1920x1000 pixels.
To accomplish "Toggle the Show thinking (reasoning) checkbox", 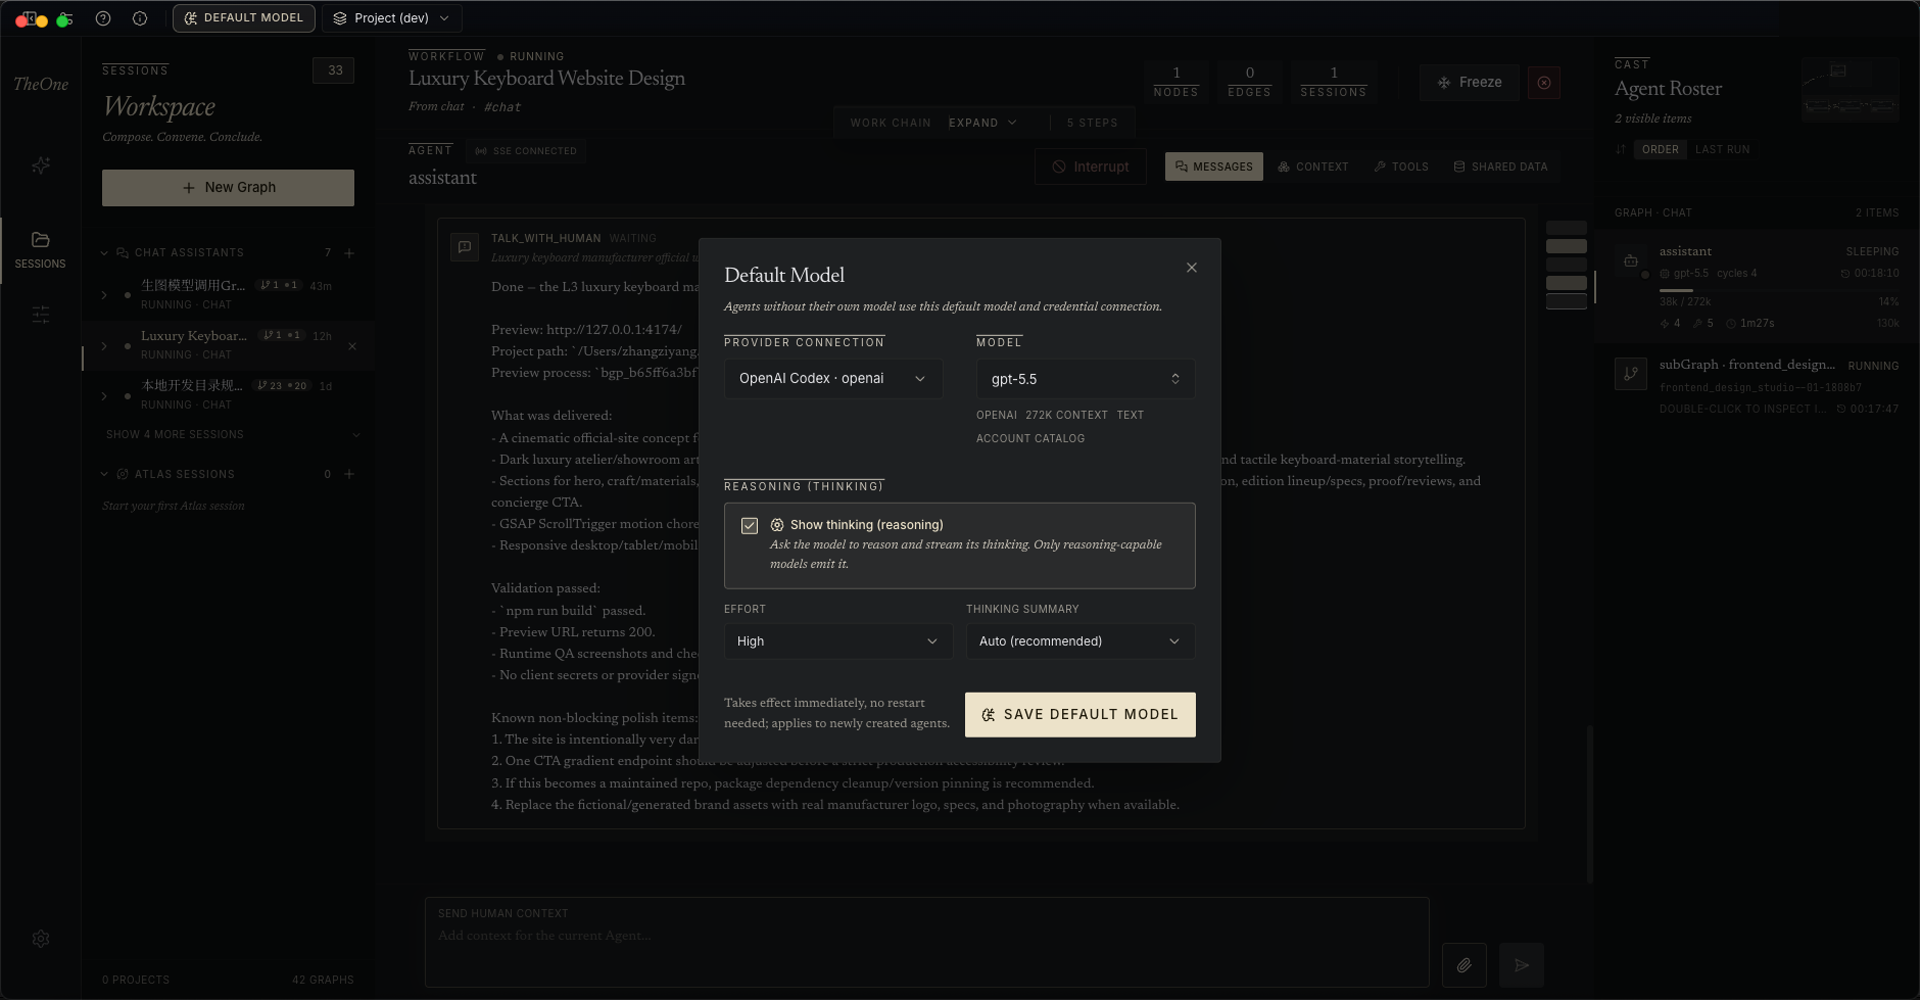I will pyautogui.click(x=749, y=525).
